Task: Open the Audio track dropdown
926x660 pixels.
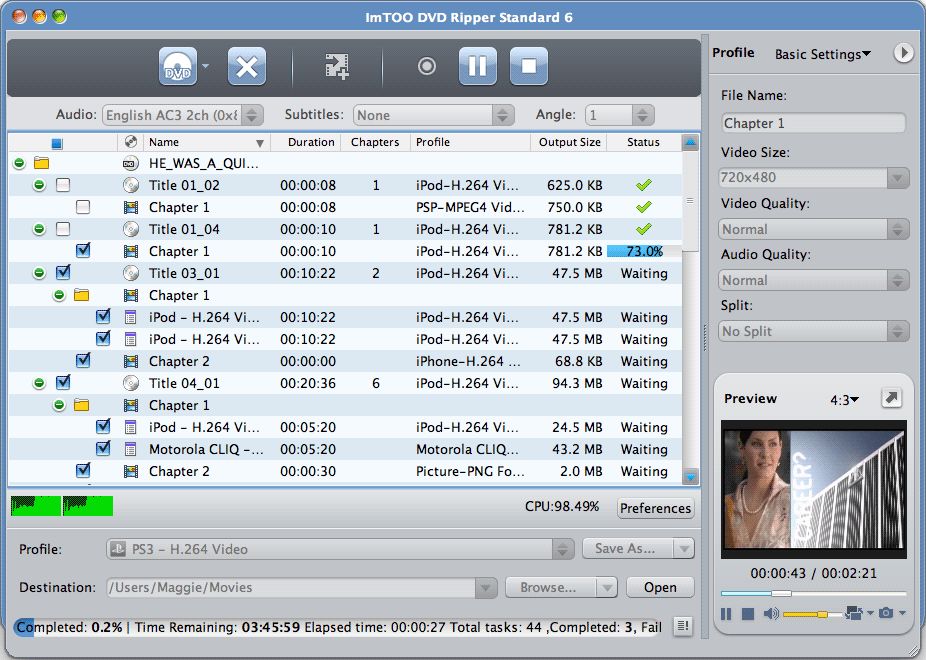Action: tap(183, 115)
